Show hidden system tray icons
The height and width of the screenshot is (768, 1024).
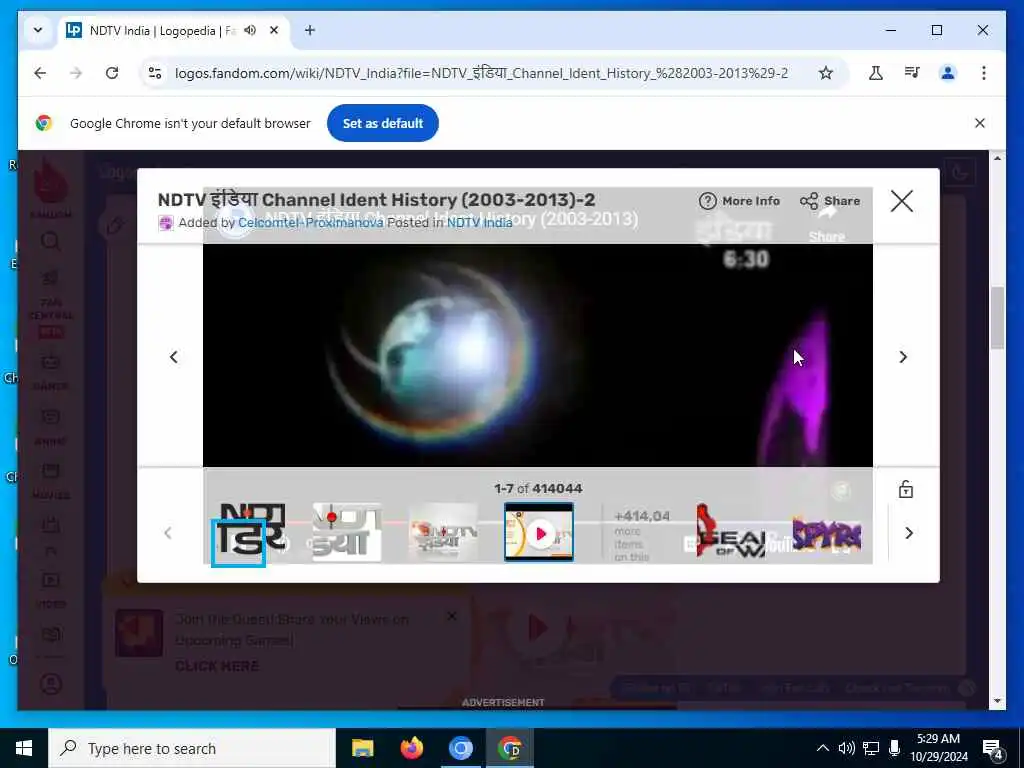(823, 748)
